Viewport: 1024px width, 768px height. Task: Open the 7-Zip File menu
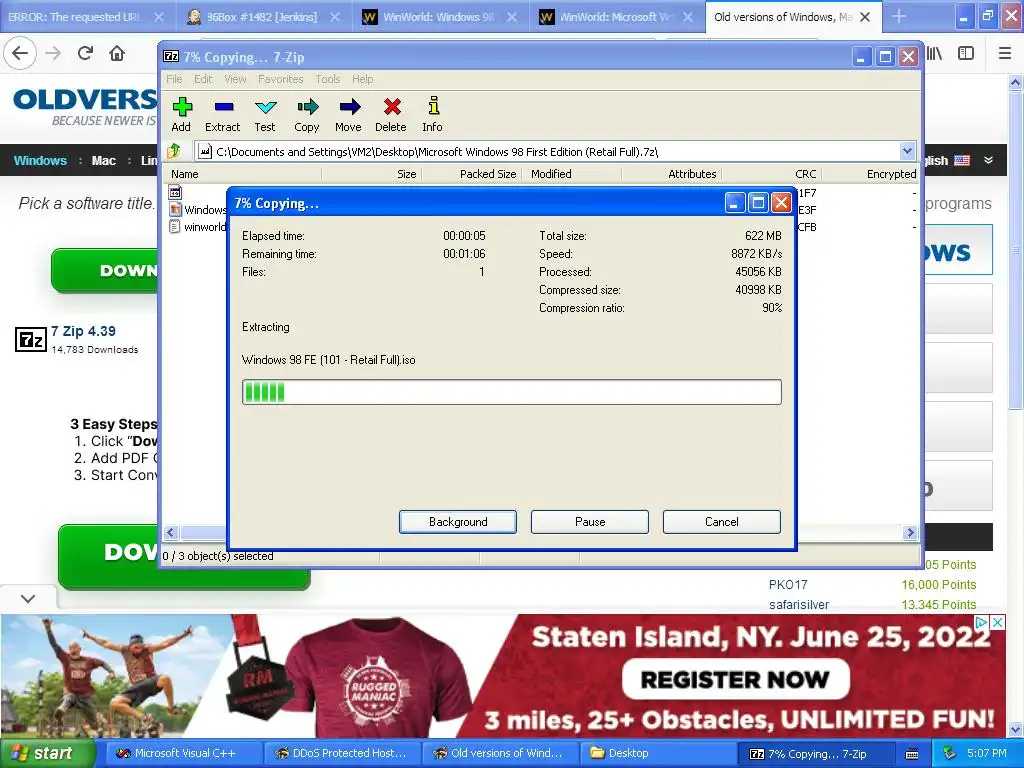(174, 79)
